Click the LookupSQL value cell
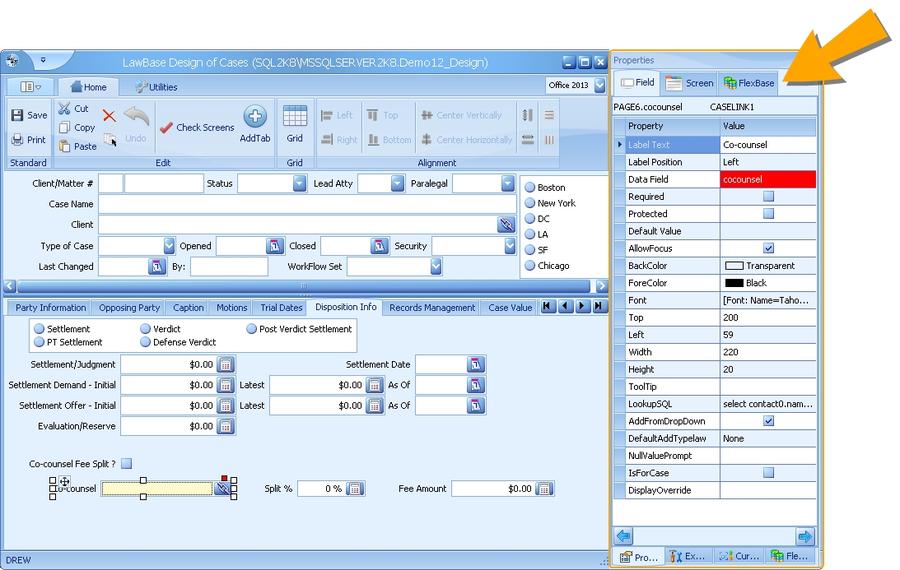The width and height of the screenshot is (900, 570). (768, 404)
